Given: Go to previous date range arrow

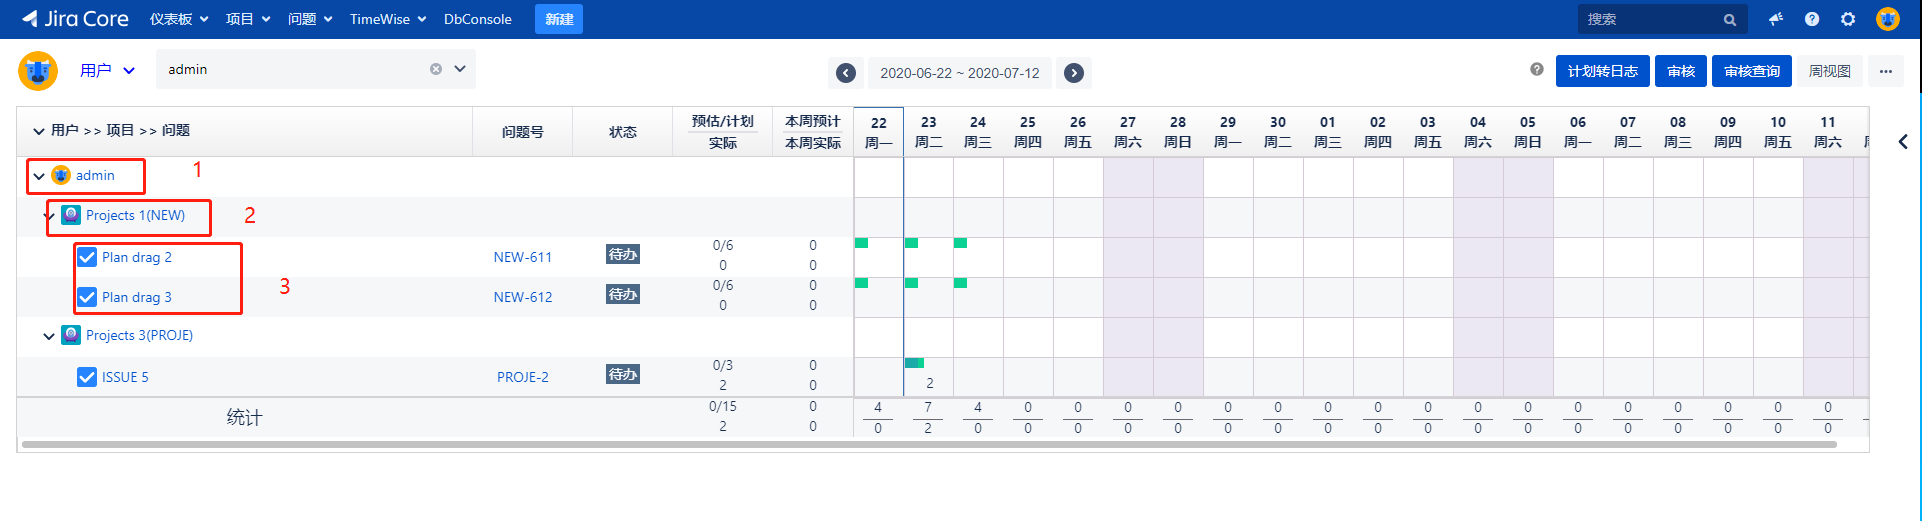Looking at the screenshot, I should click(846, 73).
